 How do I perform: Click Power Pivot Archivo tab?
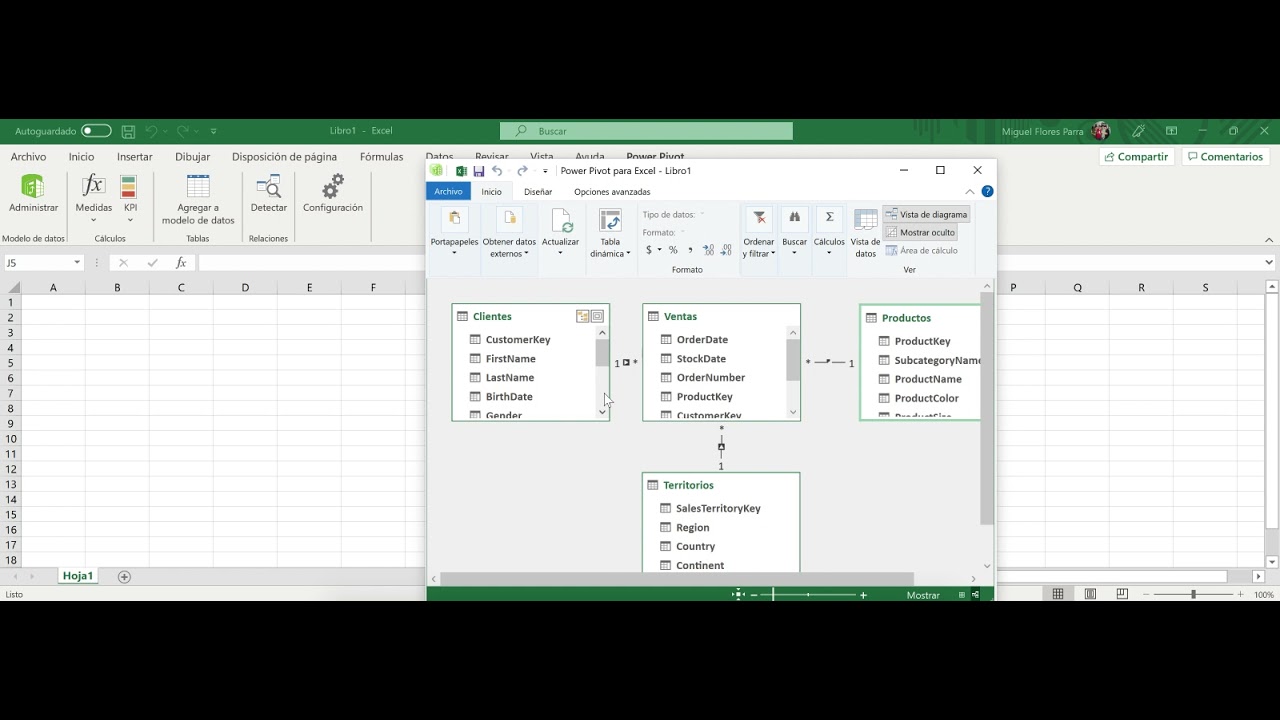[448, 192]
